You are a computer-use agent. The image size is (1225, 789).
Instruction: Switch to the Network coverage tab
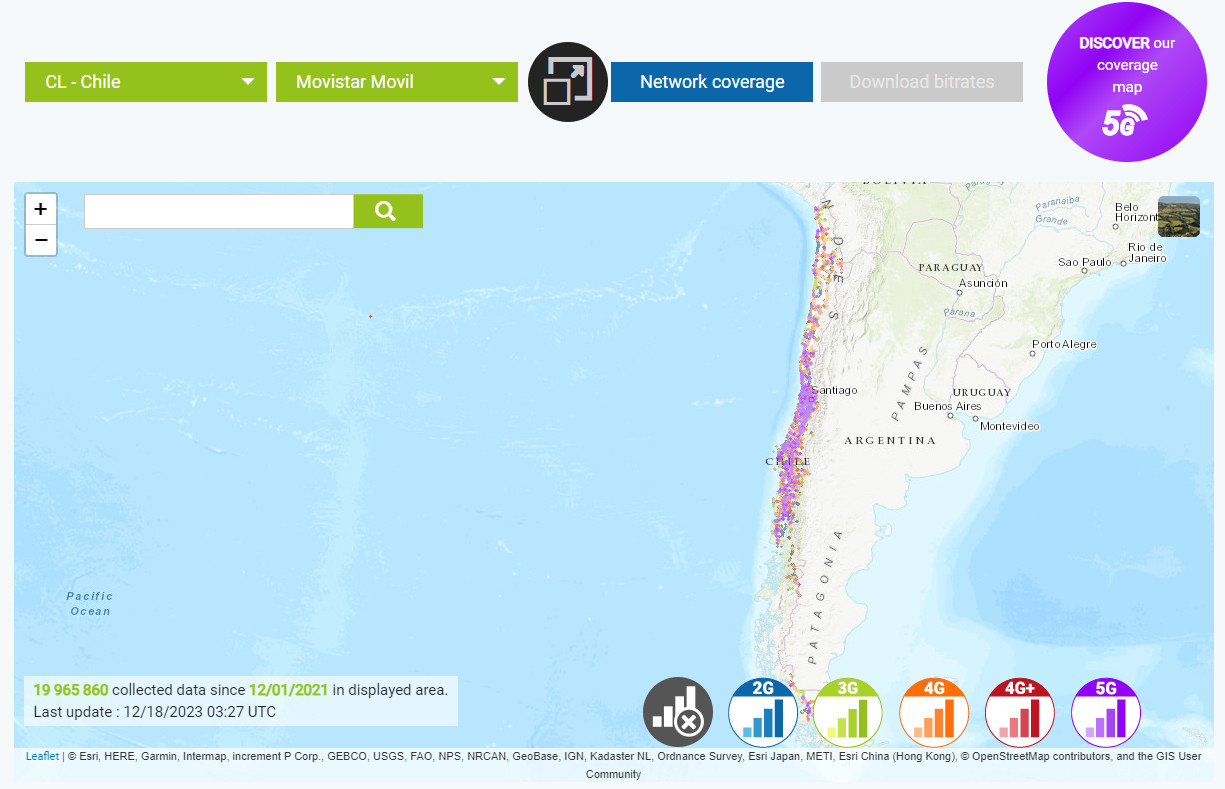tap(712, 82)
